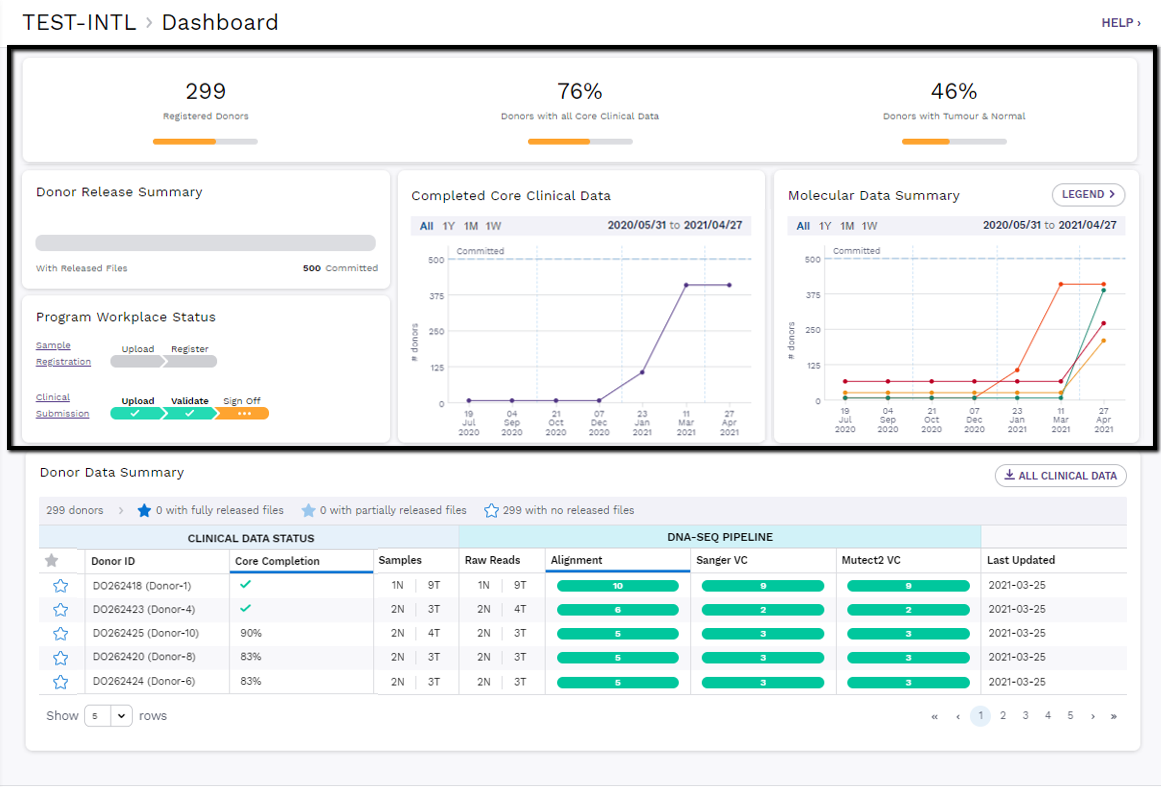
Task: Open the Sample Registration link
Action: (62, 354)
